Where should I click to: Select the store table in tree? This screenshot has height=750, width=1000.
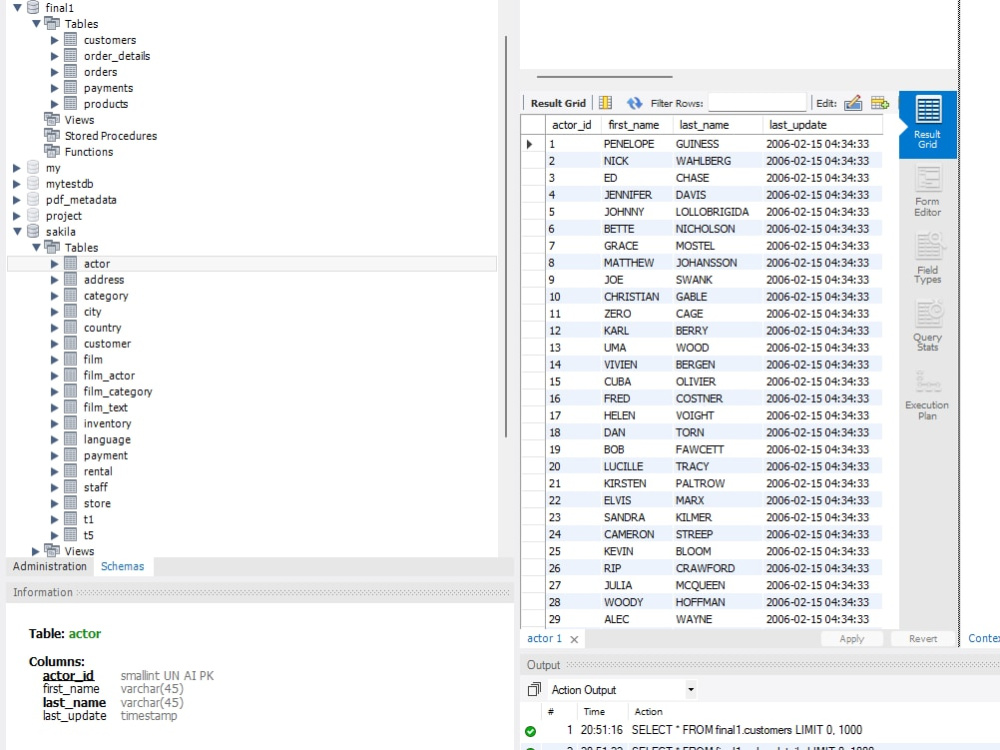click(97, 503)
